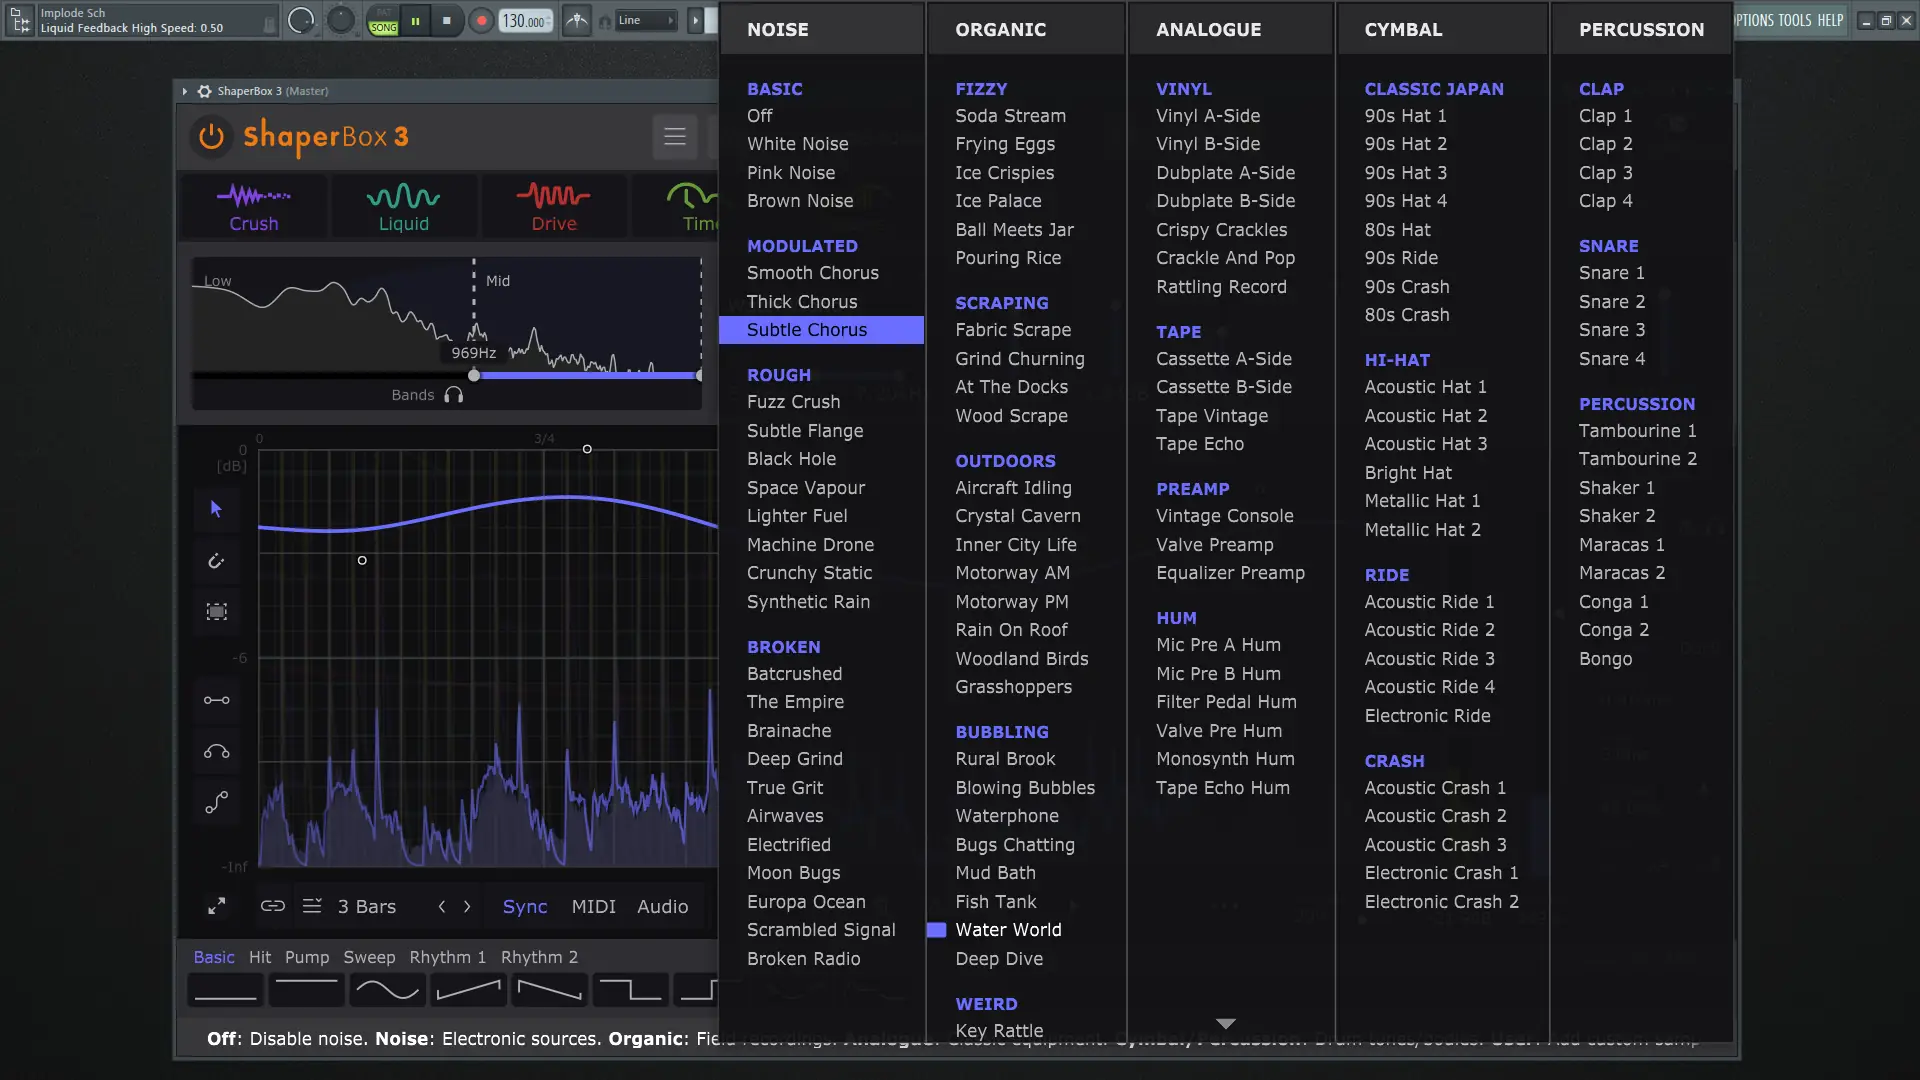Select the Liquid shaper module
Viewport: 1920px width, 1080px height.
403,207
